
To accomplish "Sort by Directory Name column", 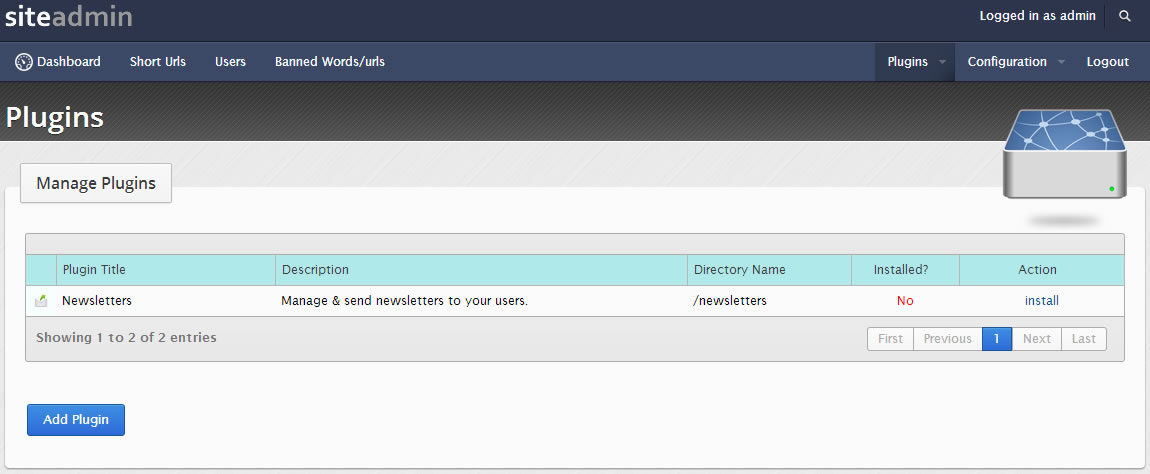I will point(739,270).
